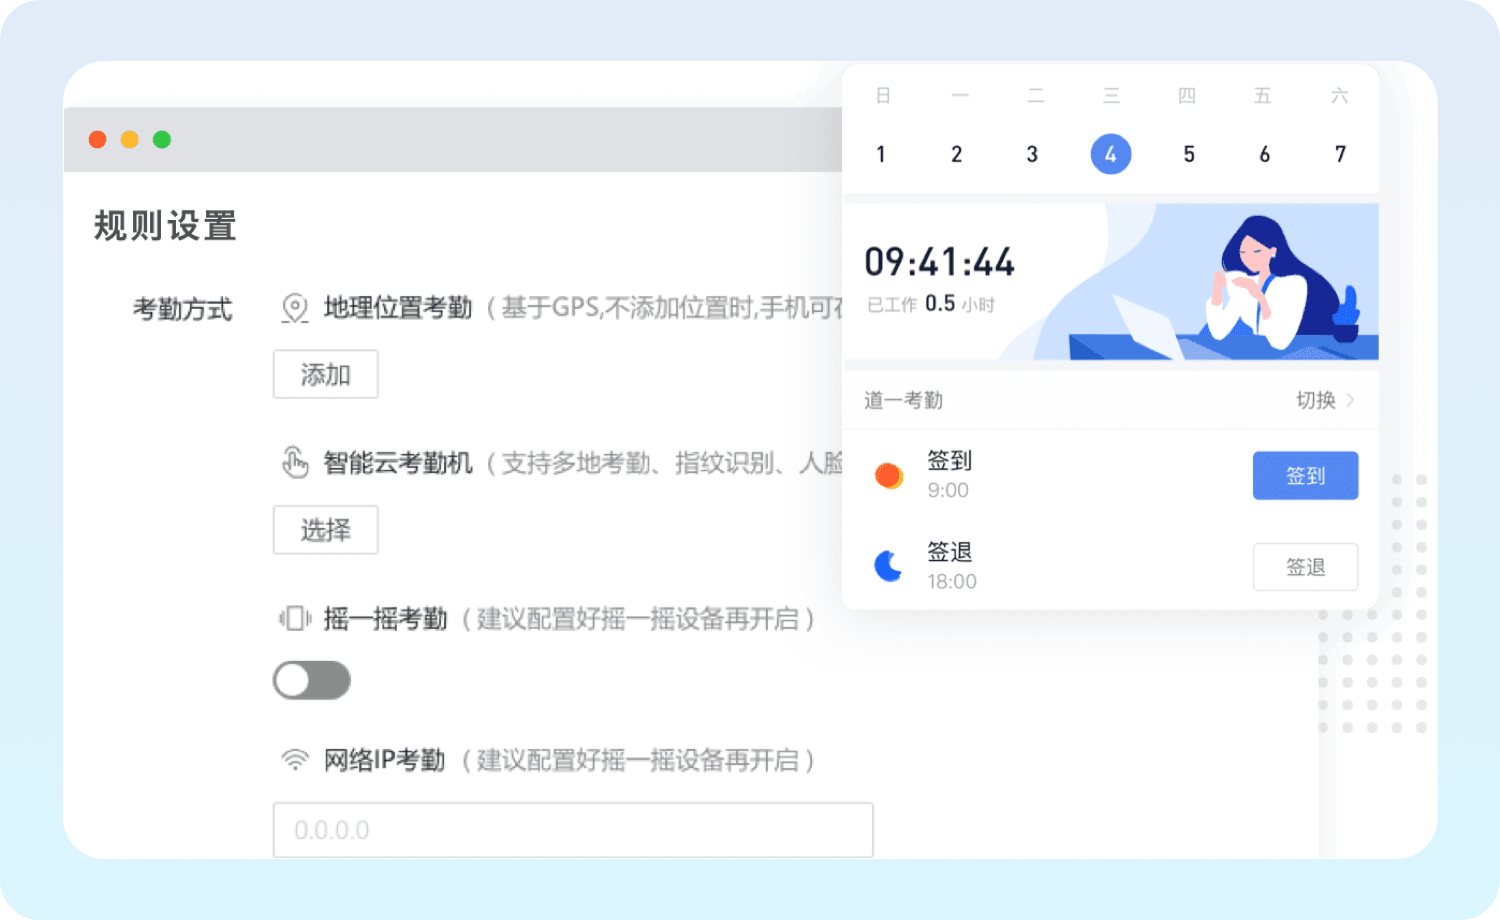Expand the 切换 chevron arrow
Image resolution: width=1500 pixels, height=920 pixels.
pyautogui.click(x=1351, y=400)
